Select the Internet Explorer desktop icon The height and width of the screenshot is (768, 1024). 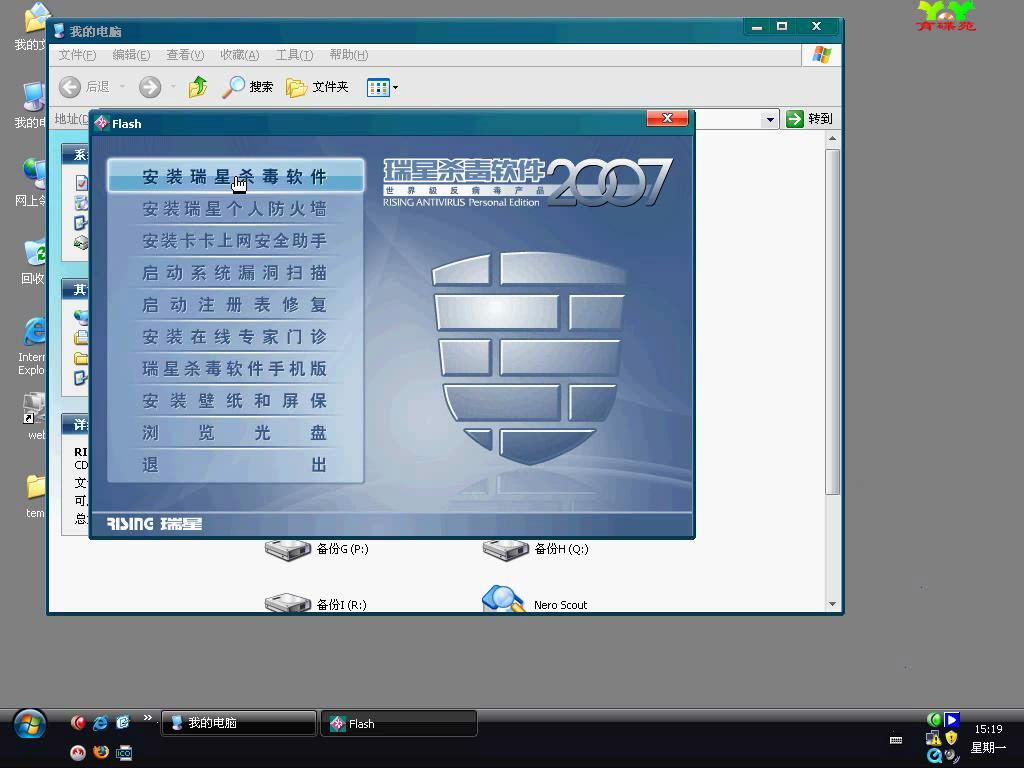pyautogui.click(x=33, y=345)
